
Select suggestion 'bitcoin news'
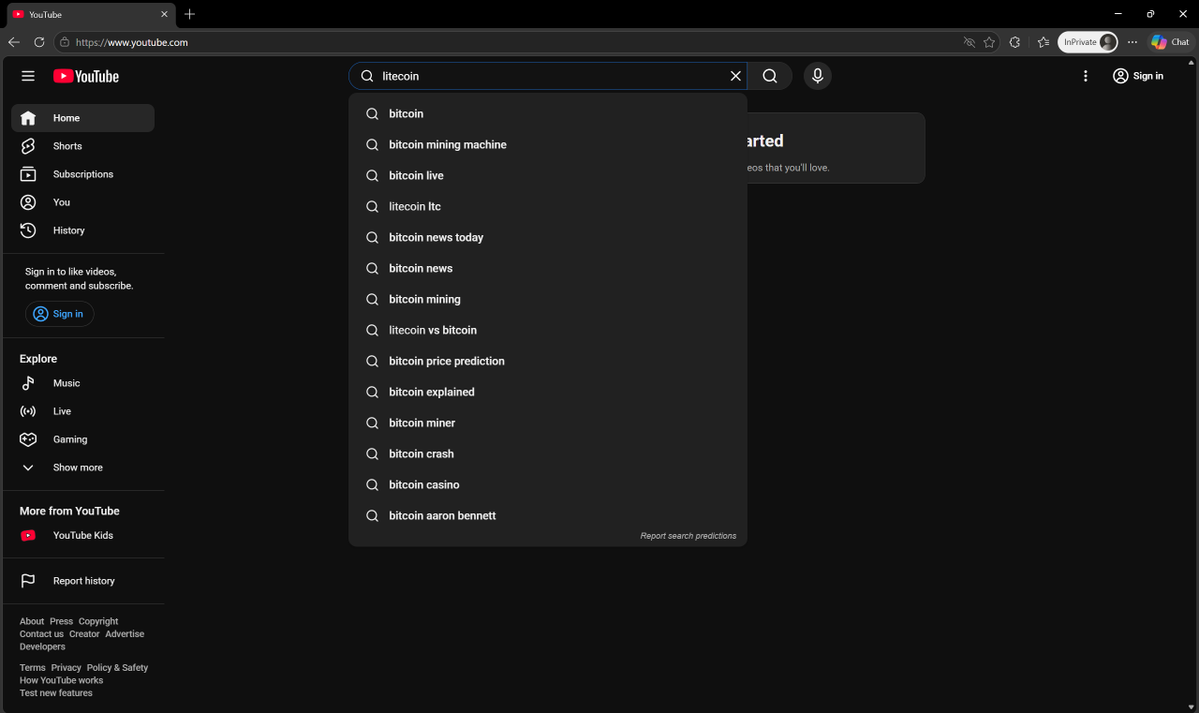(548, 269)
